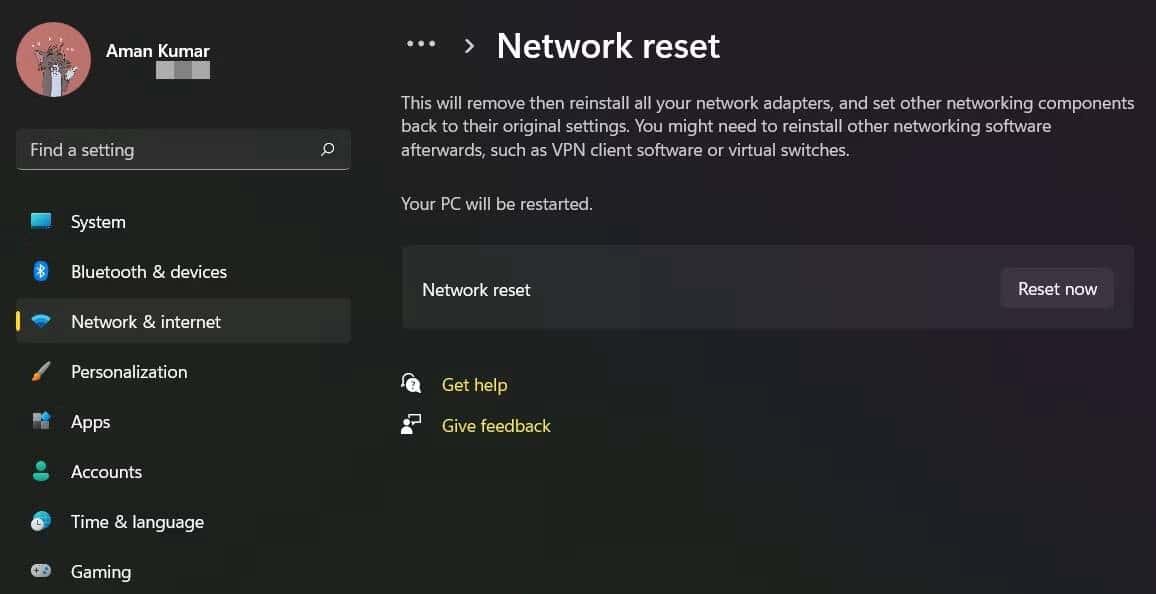Click the Personalization paintbrush icon
This screenshot has height=594, width=1156.
click(x=41, y=371)
